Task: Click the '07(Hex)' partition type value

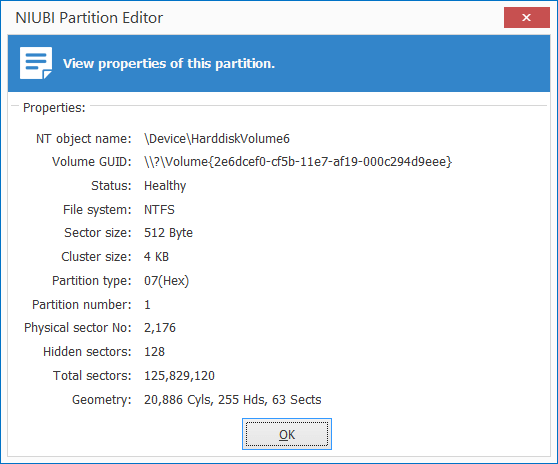Action: click(166, 281)
